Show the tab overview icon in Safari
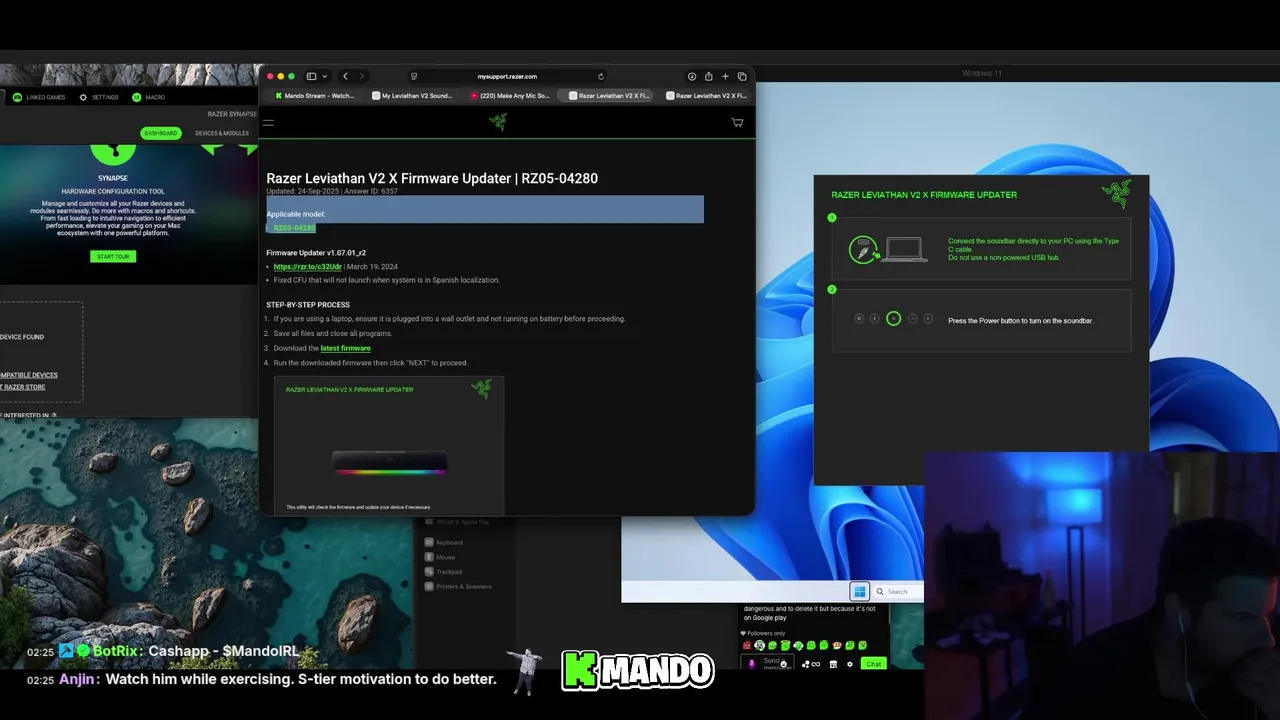 point(742,76)
